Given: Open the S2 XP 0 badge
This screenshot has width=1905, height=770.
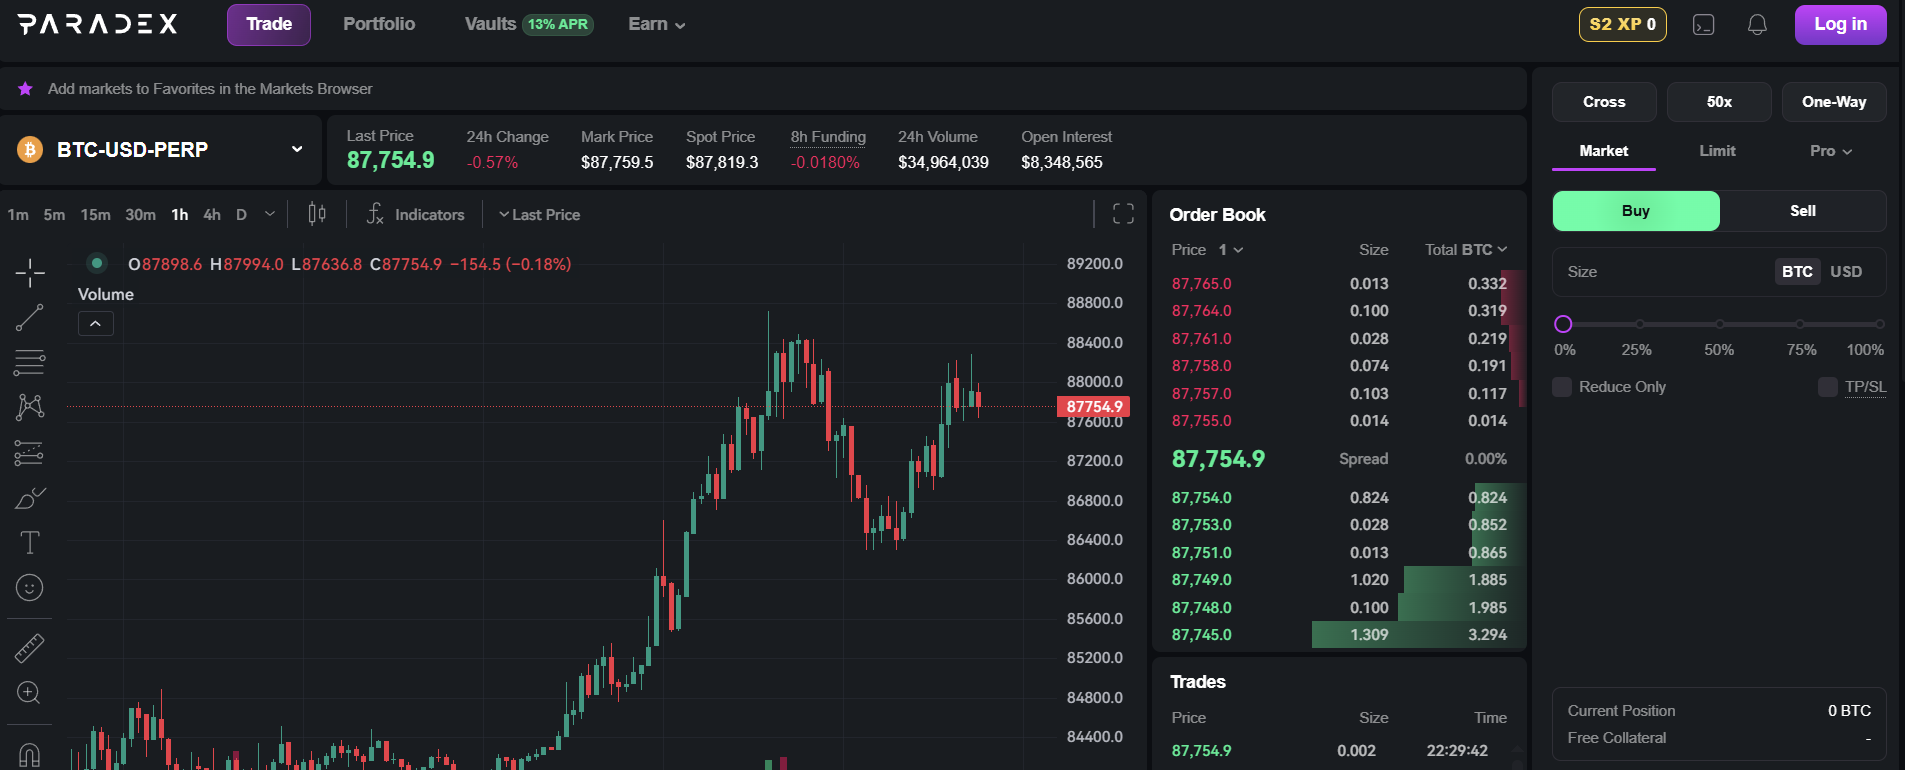Looking at the screenshot, I should pyautogui.click(x=1622, y=24).
